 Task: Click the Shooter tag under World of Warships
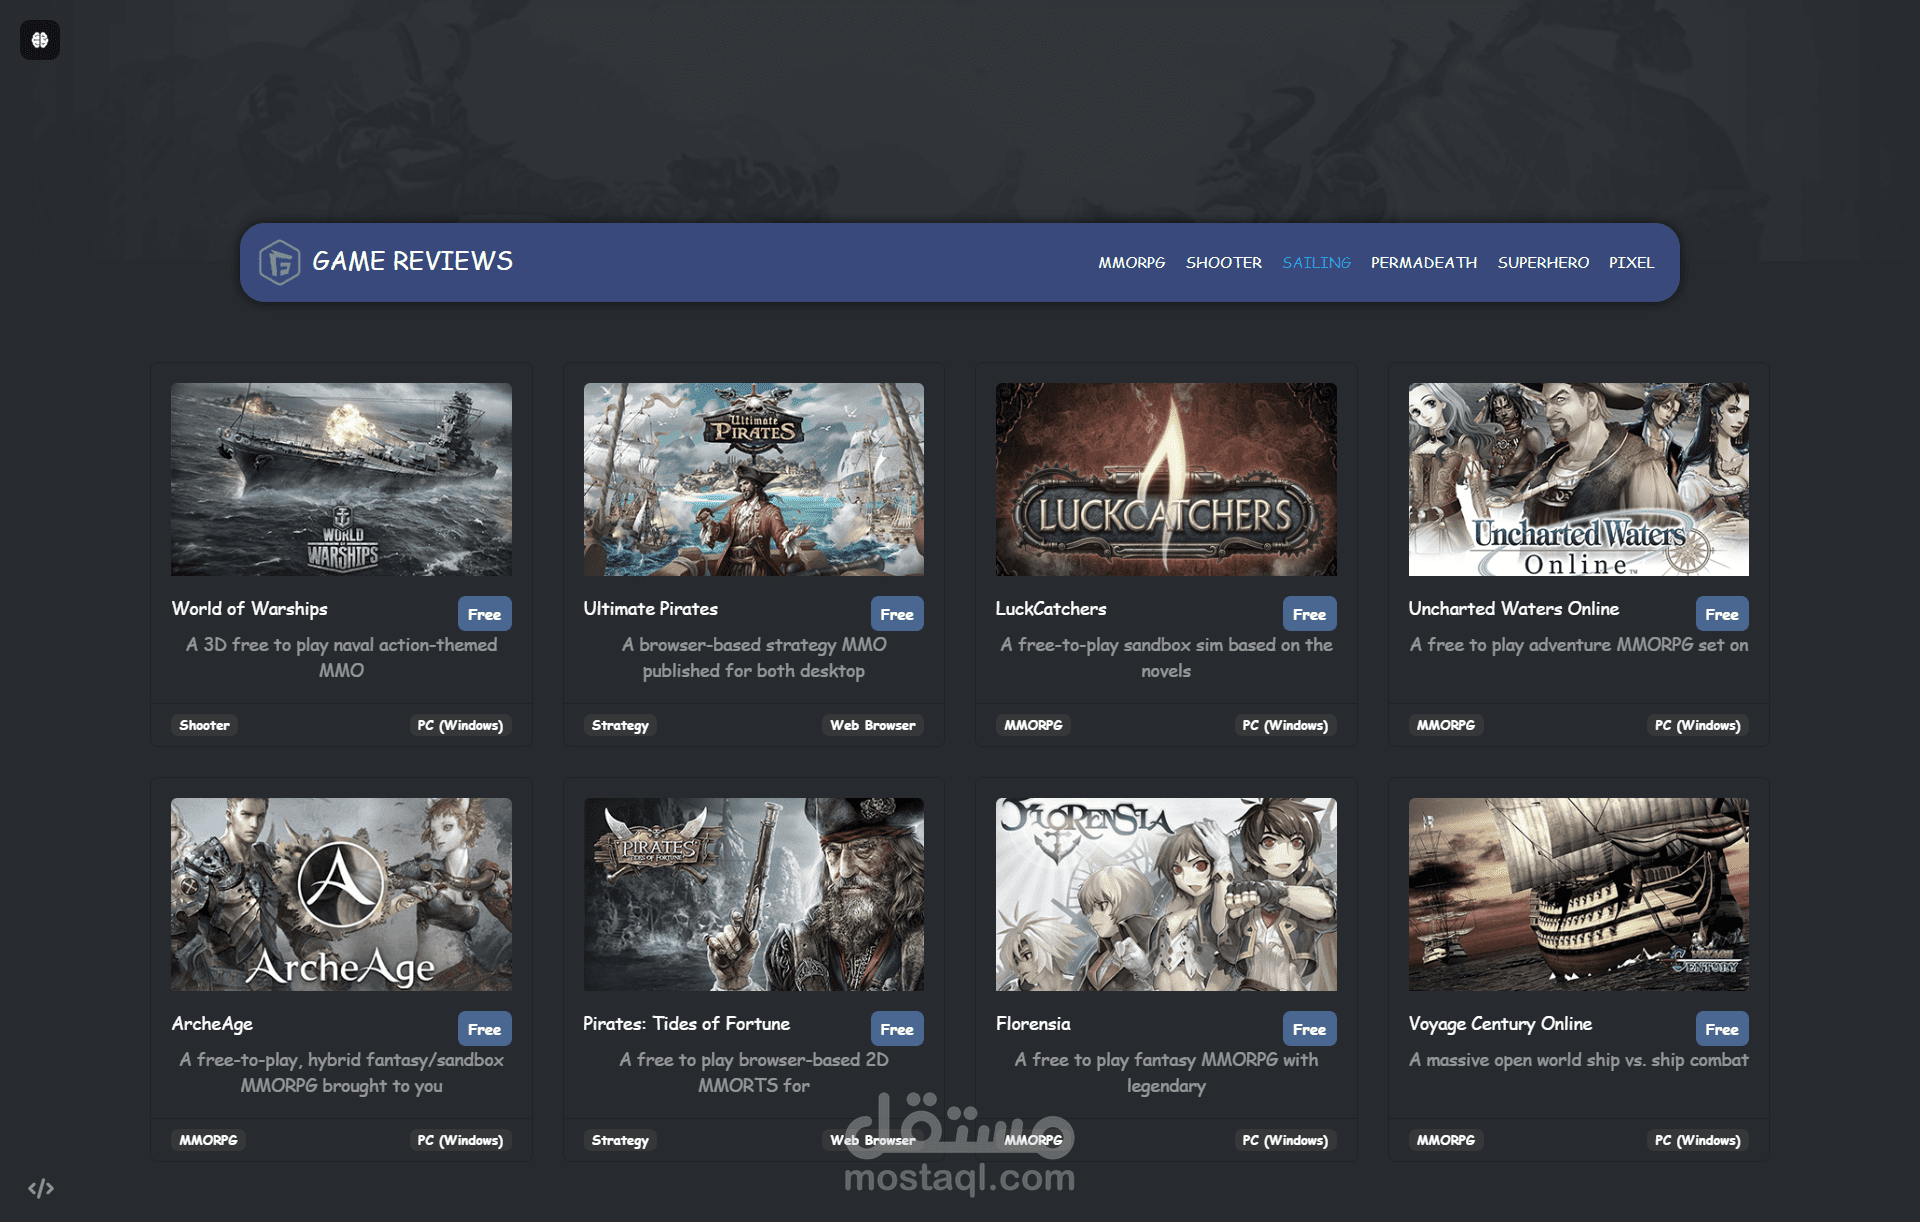point(204,725)
